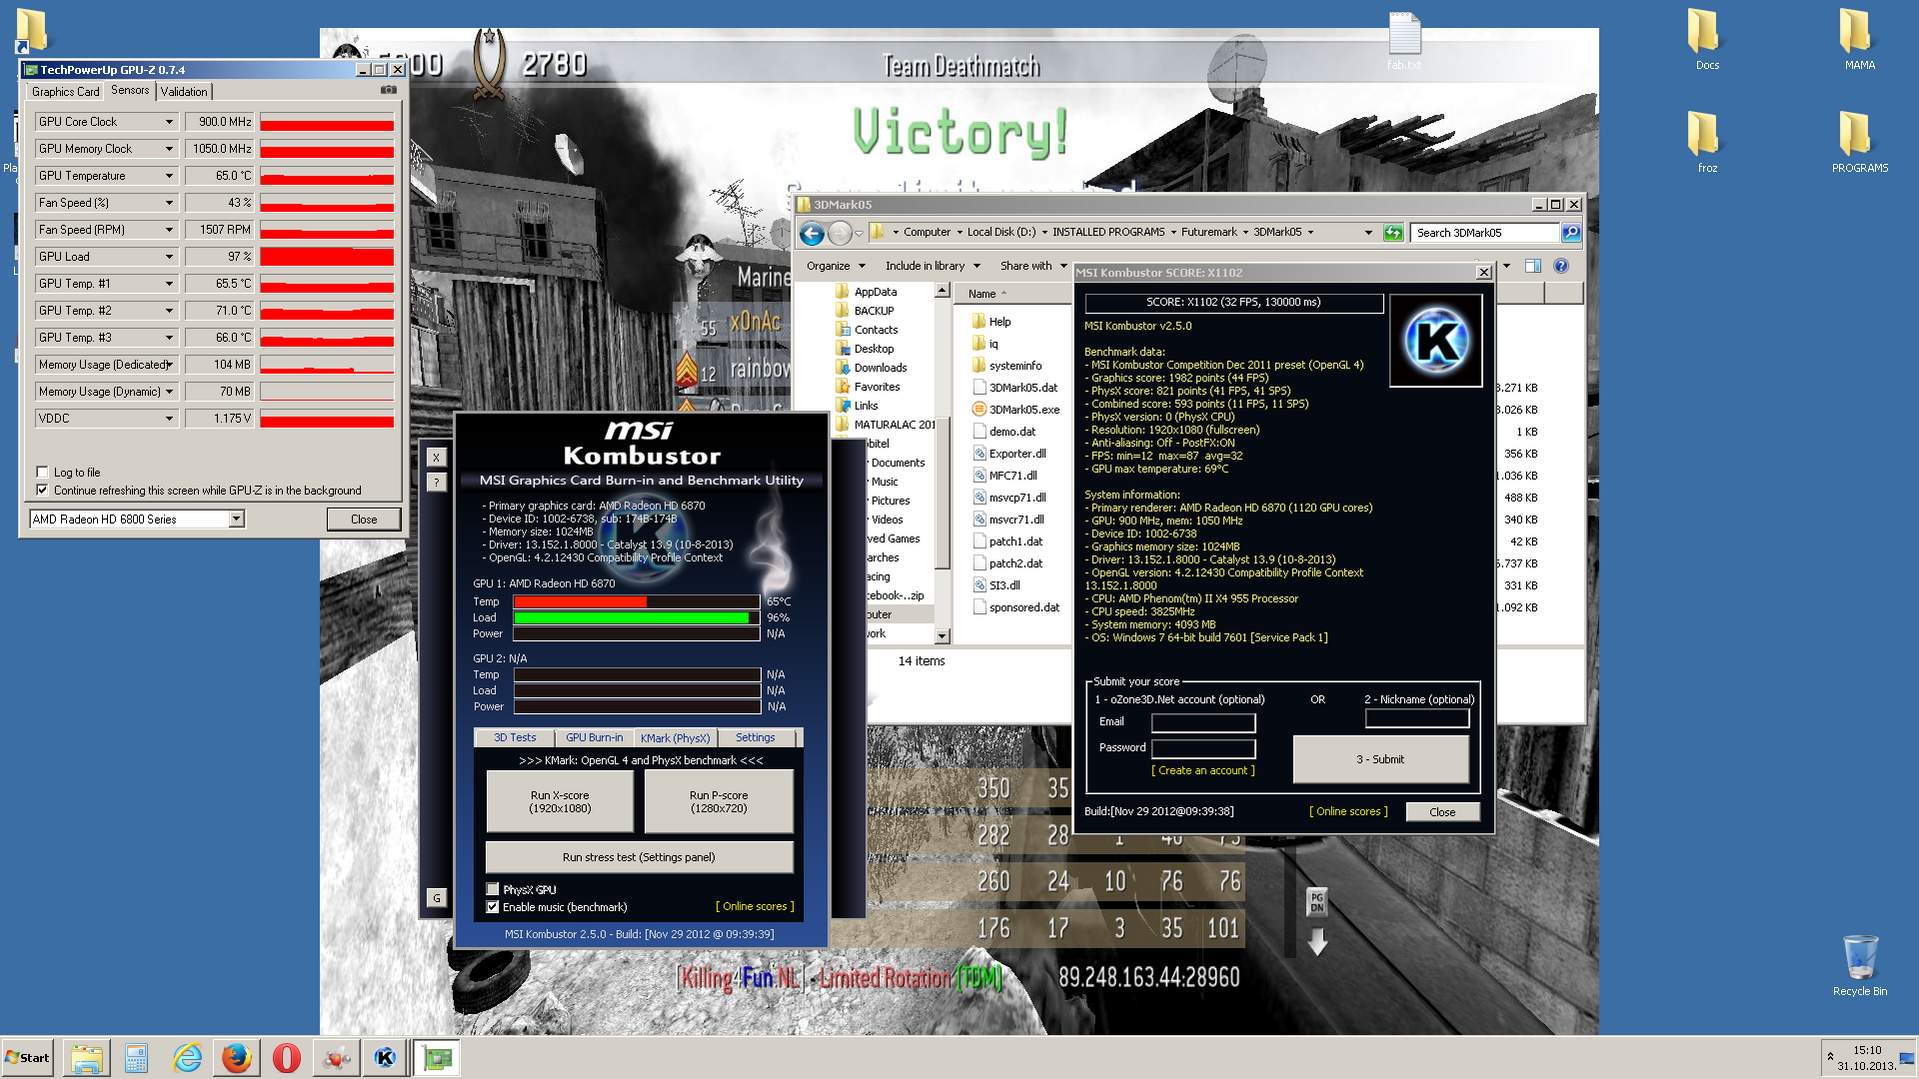
Task: Open AMD Radeon HD 6800 Series device dropdown
Action: pyautogui.click(x=236, y=519)
